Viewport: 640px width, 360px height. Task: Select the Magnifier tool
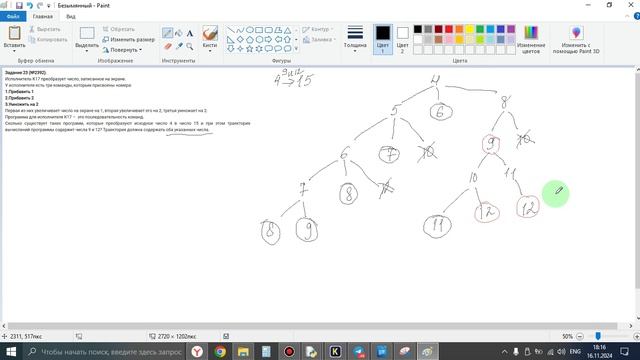(190, 47)
